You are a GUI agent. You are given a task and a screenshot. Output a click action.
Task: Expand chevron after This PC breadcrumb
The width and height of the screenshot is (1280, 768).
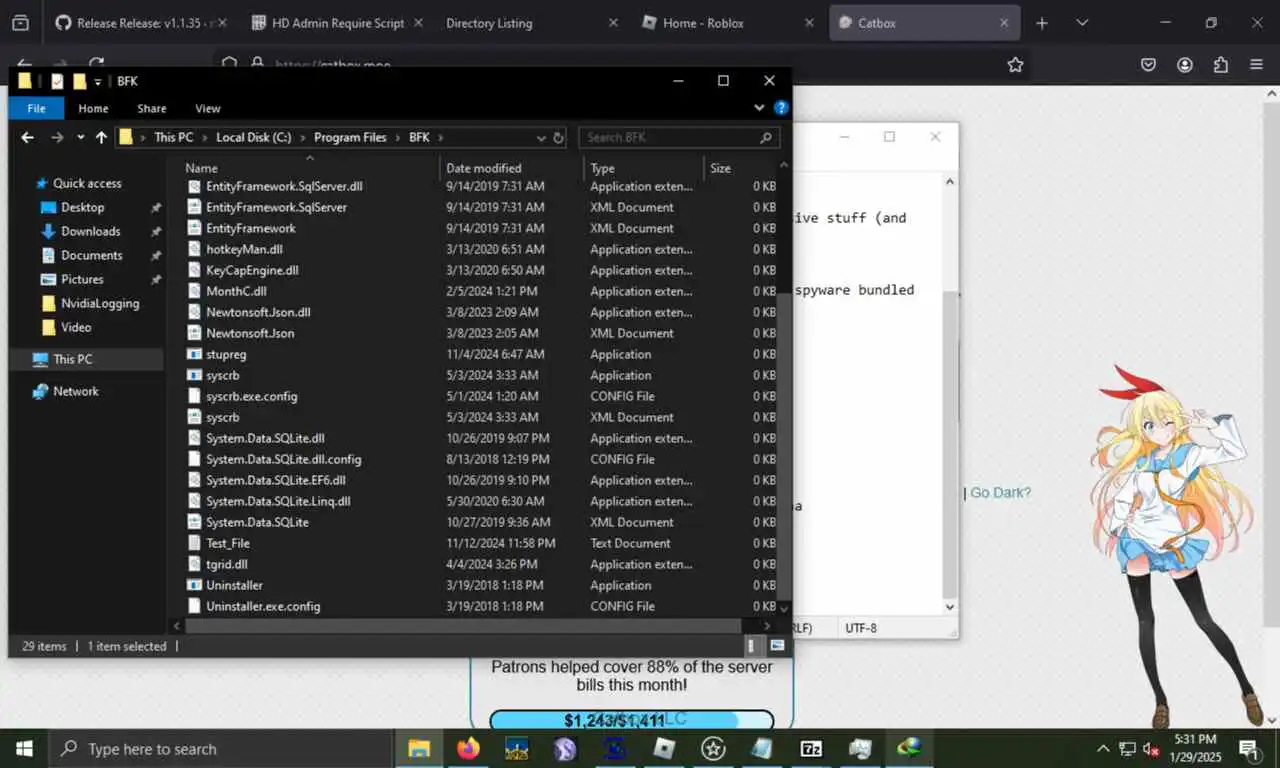pyautogui.click(x=204, y=138)
